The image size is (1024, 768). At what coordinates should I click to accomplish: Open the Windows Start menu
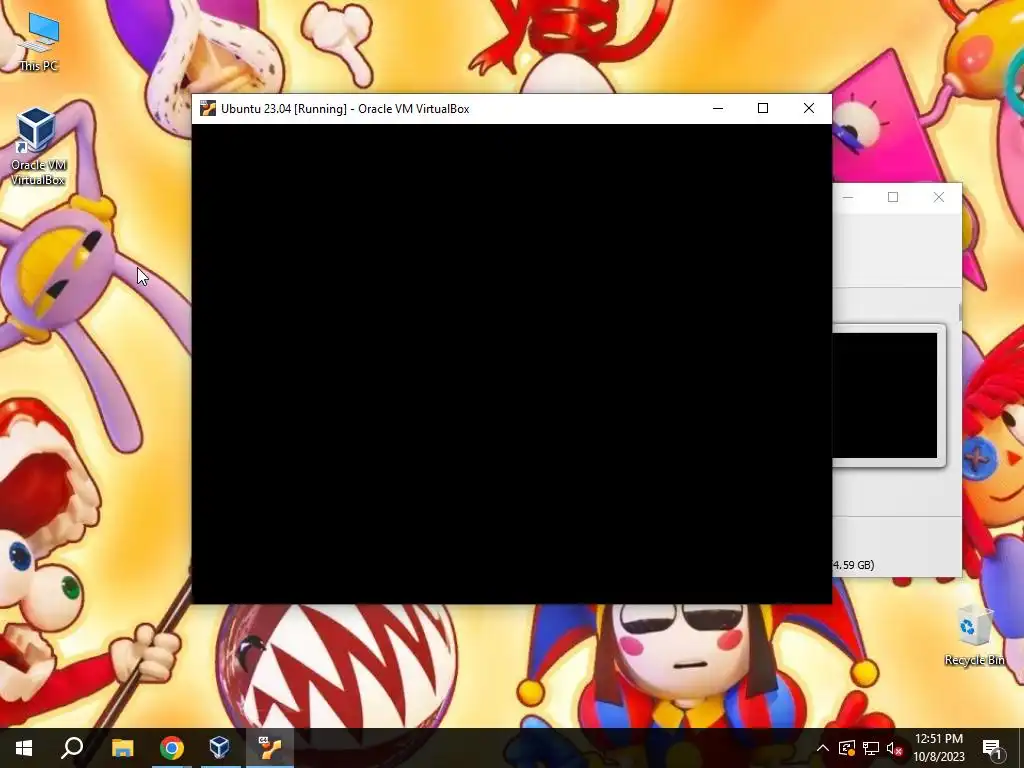24,748
